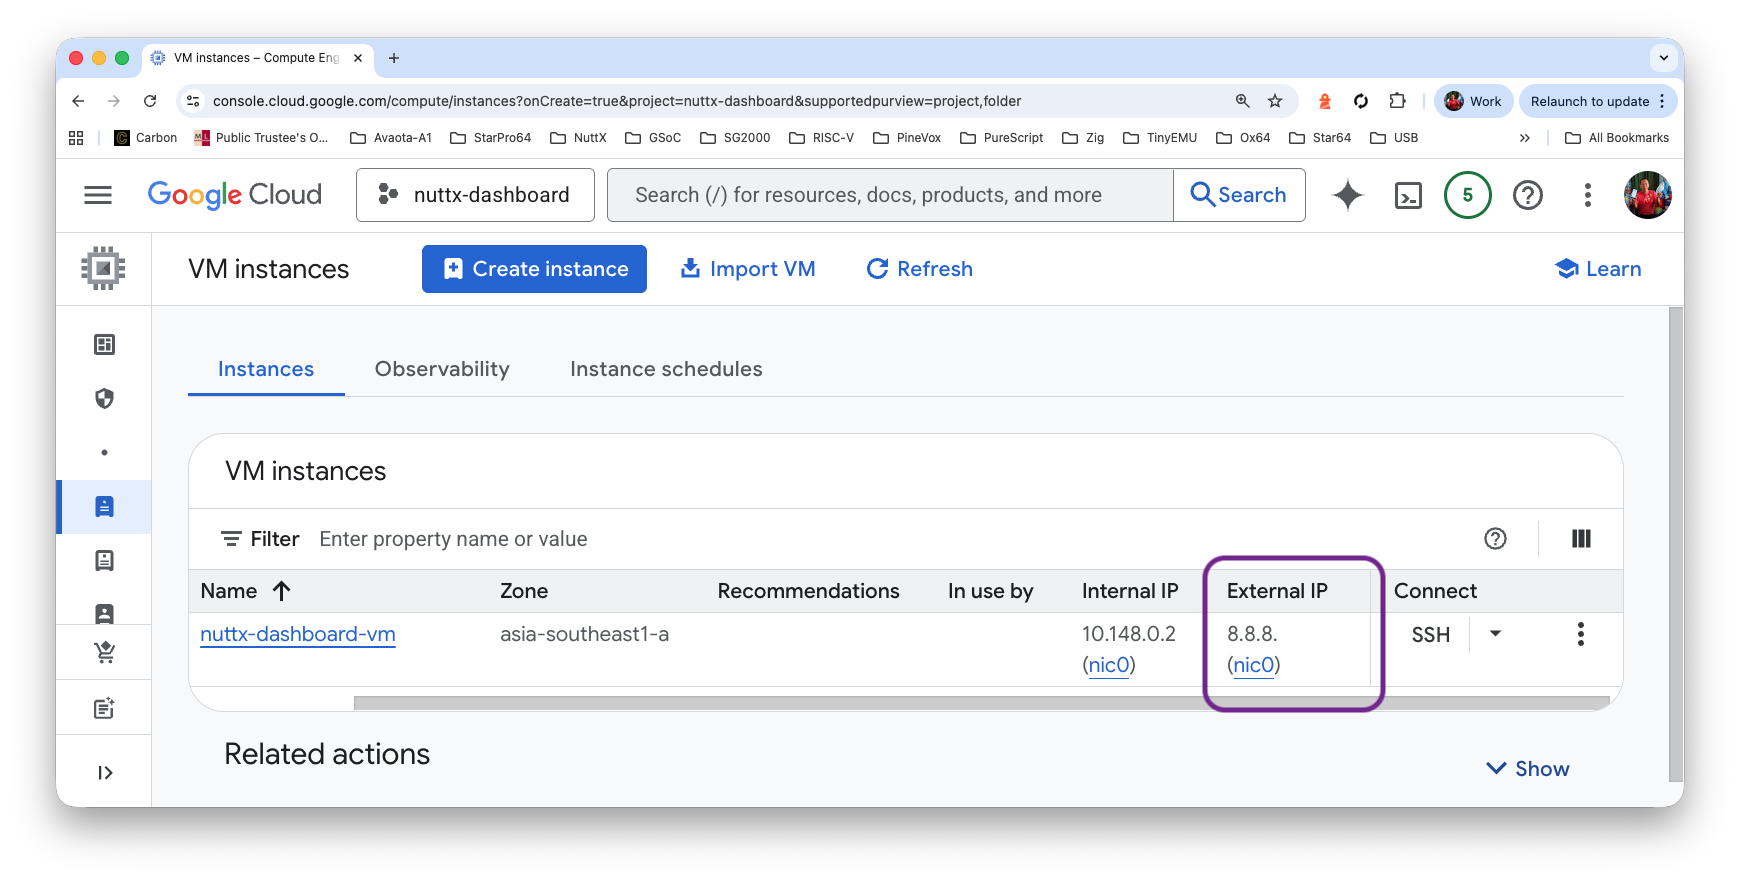Refresh the VM instances list
The width and height of the screenshot is (1740, 881).
pos(920,269)
